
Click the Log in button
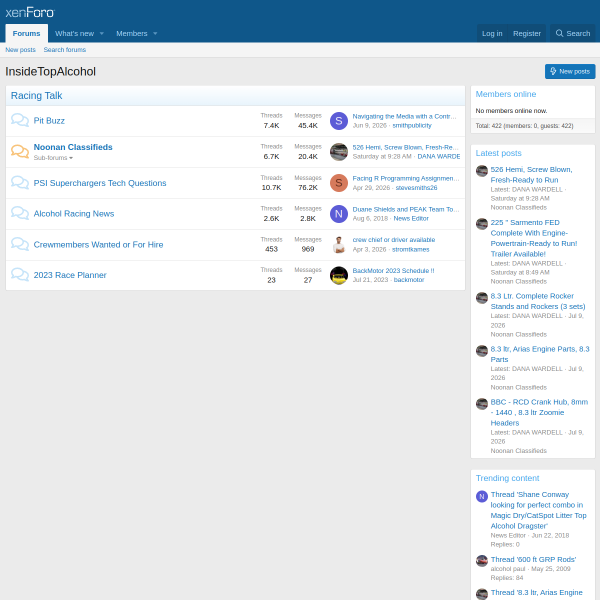tap(492, 33)
